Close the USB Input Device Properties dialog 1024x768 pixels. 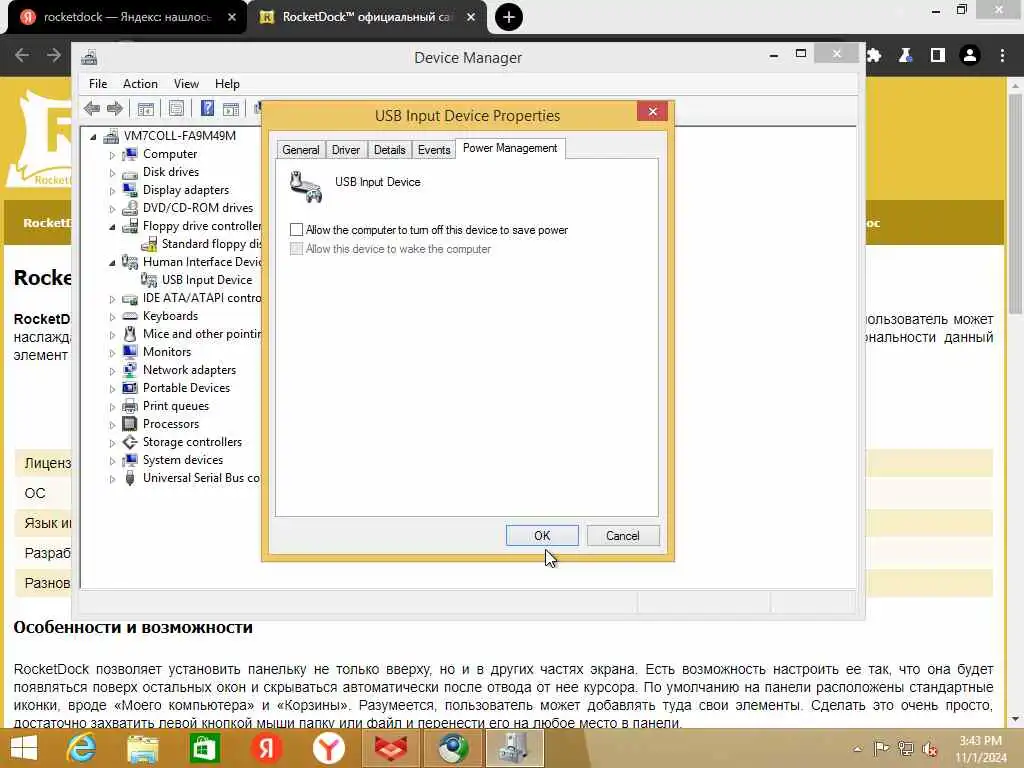coord(652,112)
